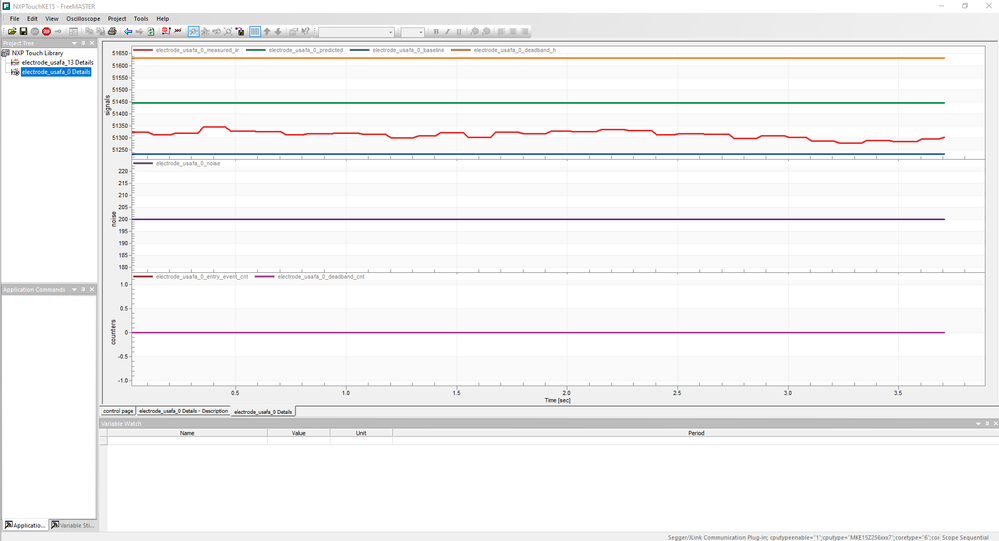Open the Help menu
This screenshot has height=541, width=999.
click(162, 18)
